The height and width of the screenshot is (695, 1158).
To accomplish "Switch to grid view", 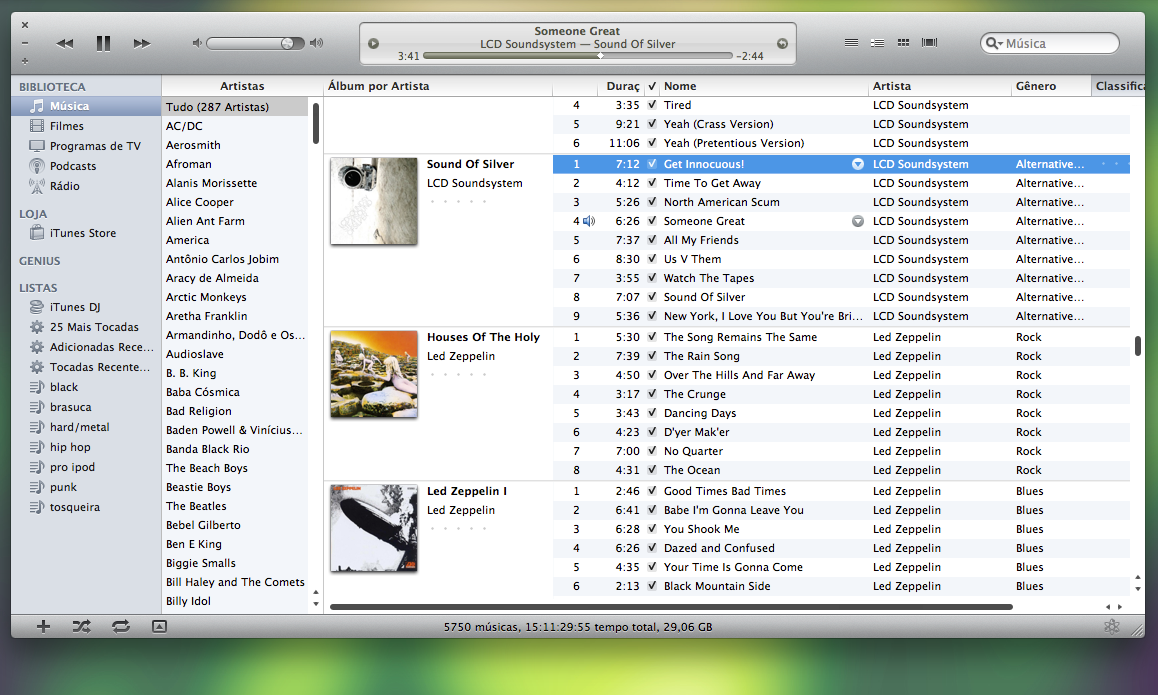I will pos(903,43).
